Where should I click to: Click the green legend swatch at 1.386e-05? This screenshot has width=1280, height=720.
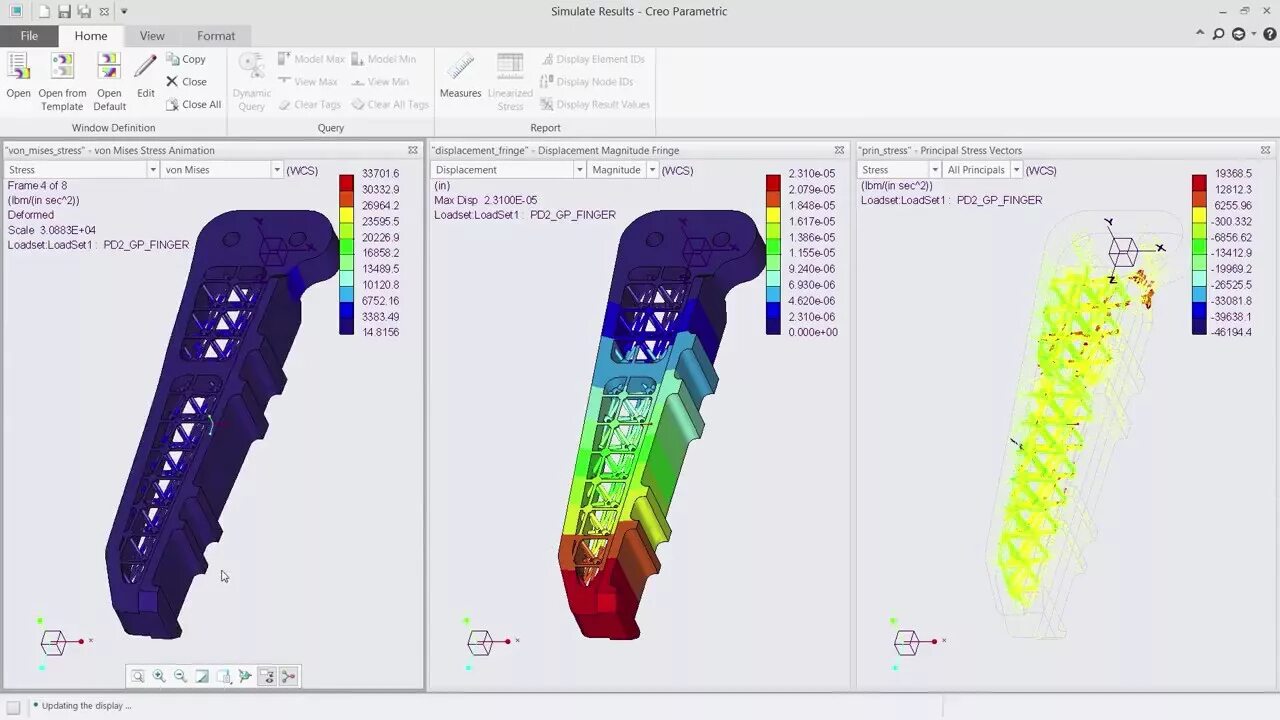(773, 246)
